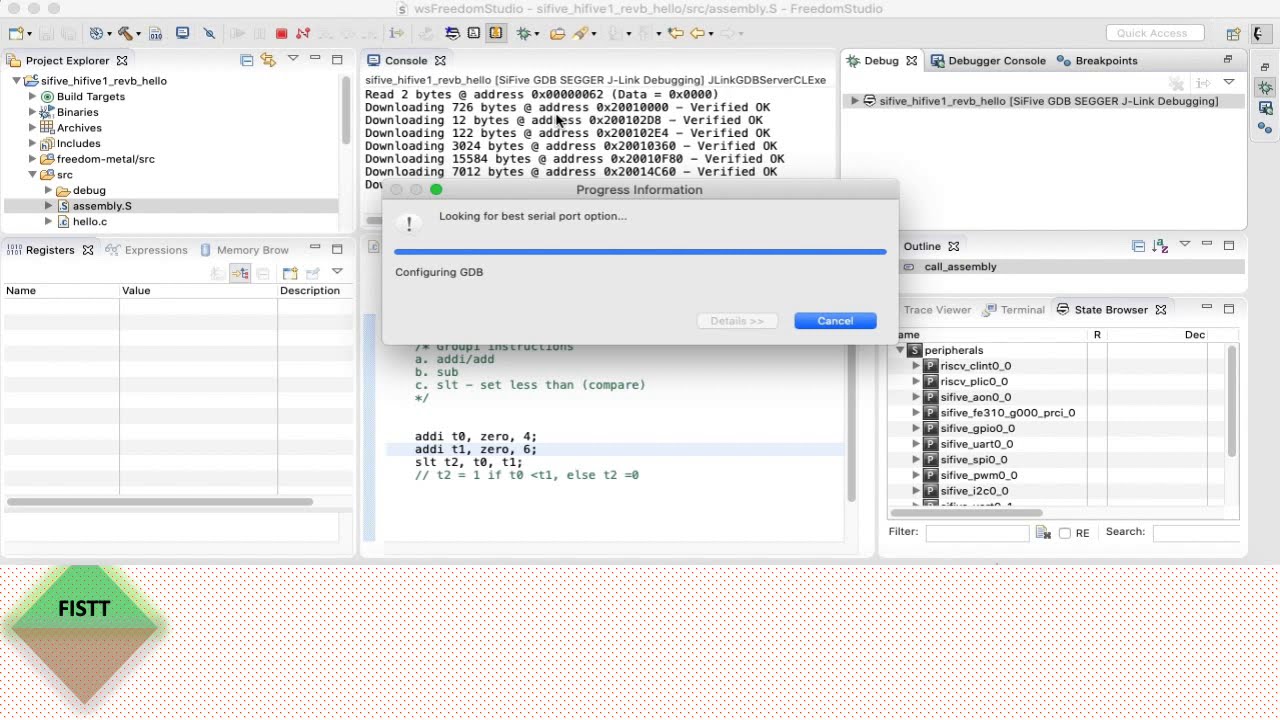
Task: Click the Sort icon in Outline panel
Action: pyautogui.click(x=1160, y=246)
